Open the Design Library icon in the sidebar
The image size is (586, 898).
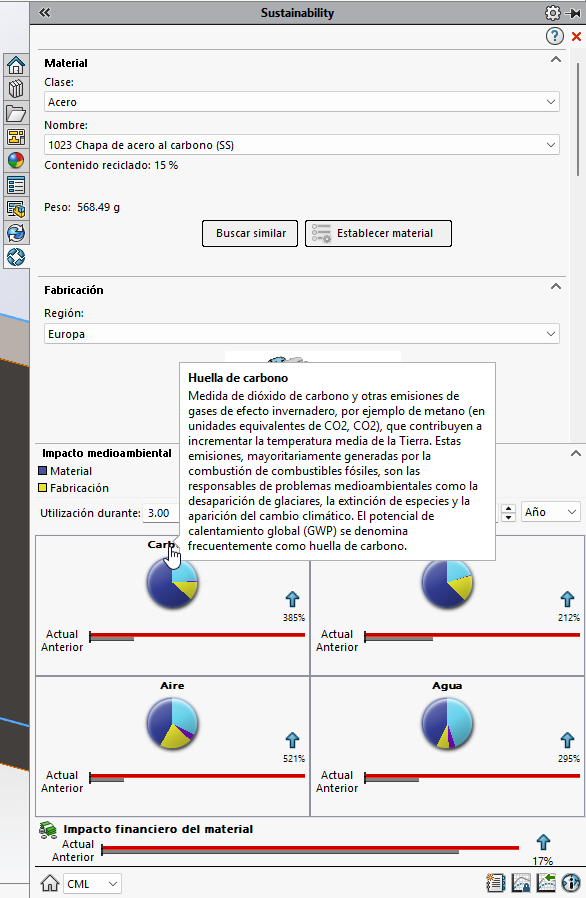pos(16,89)
